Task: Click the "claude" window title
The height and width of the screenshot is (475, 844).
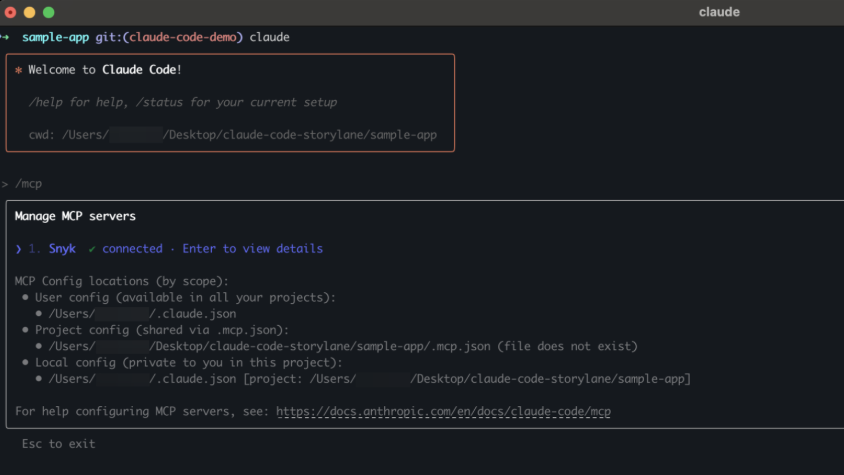Action: coord(719,12)
